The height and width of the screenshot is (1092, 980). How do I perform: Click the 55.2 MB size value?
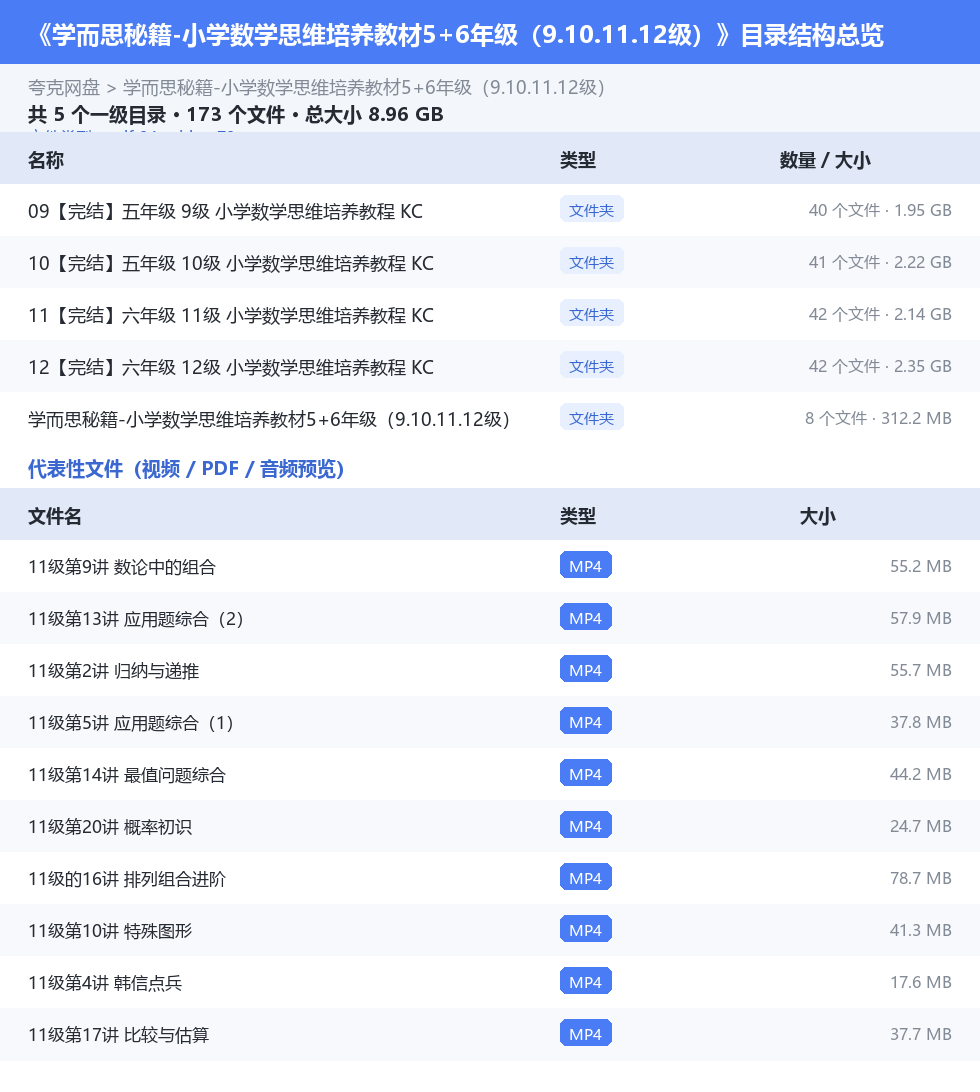(921, 566)
